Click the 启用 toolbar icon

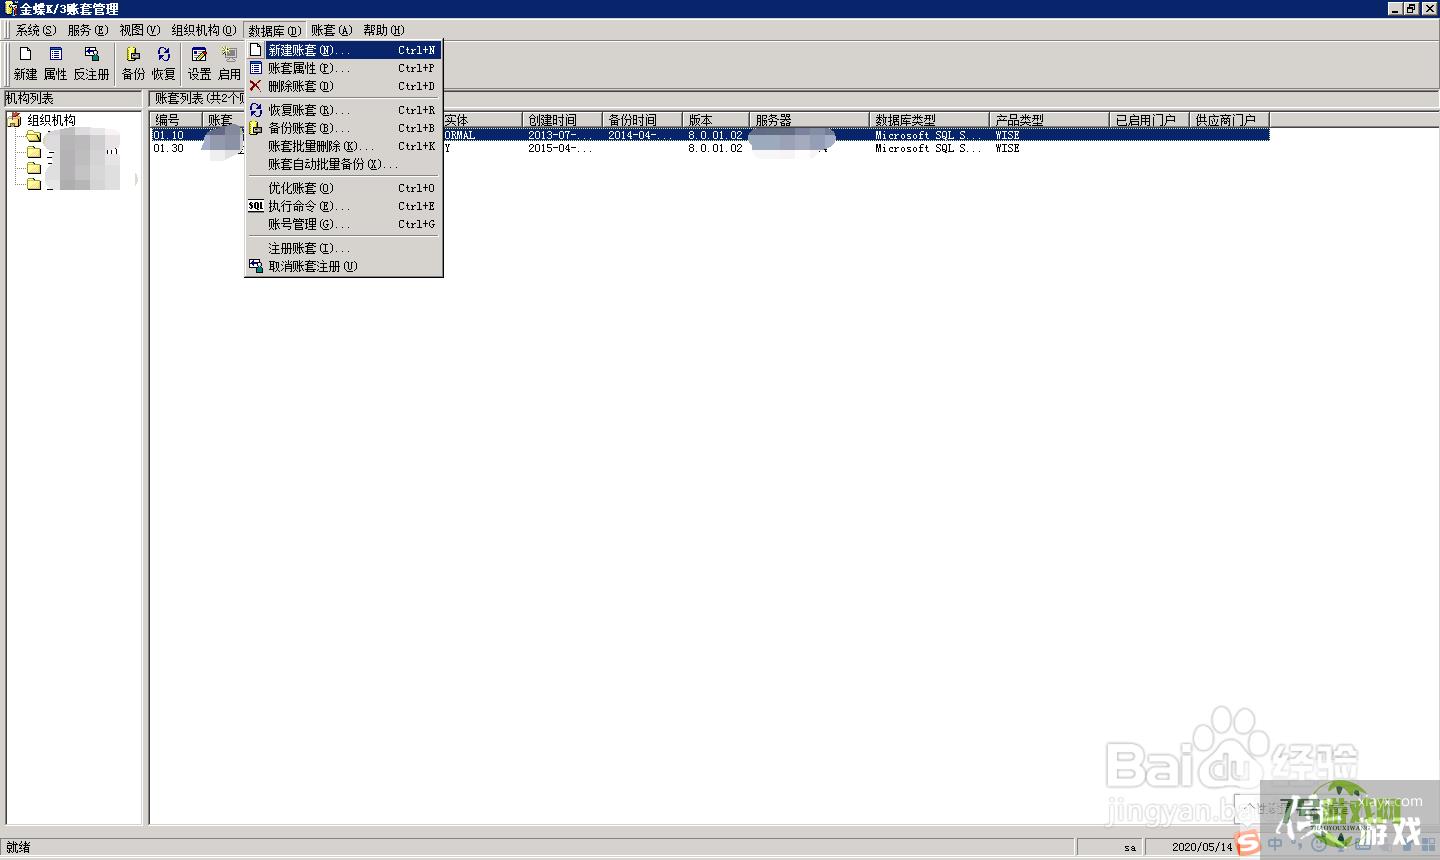pos(229,63)
